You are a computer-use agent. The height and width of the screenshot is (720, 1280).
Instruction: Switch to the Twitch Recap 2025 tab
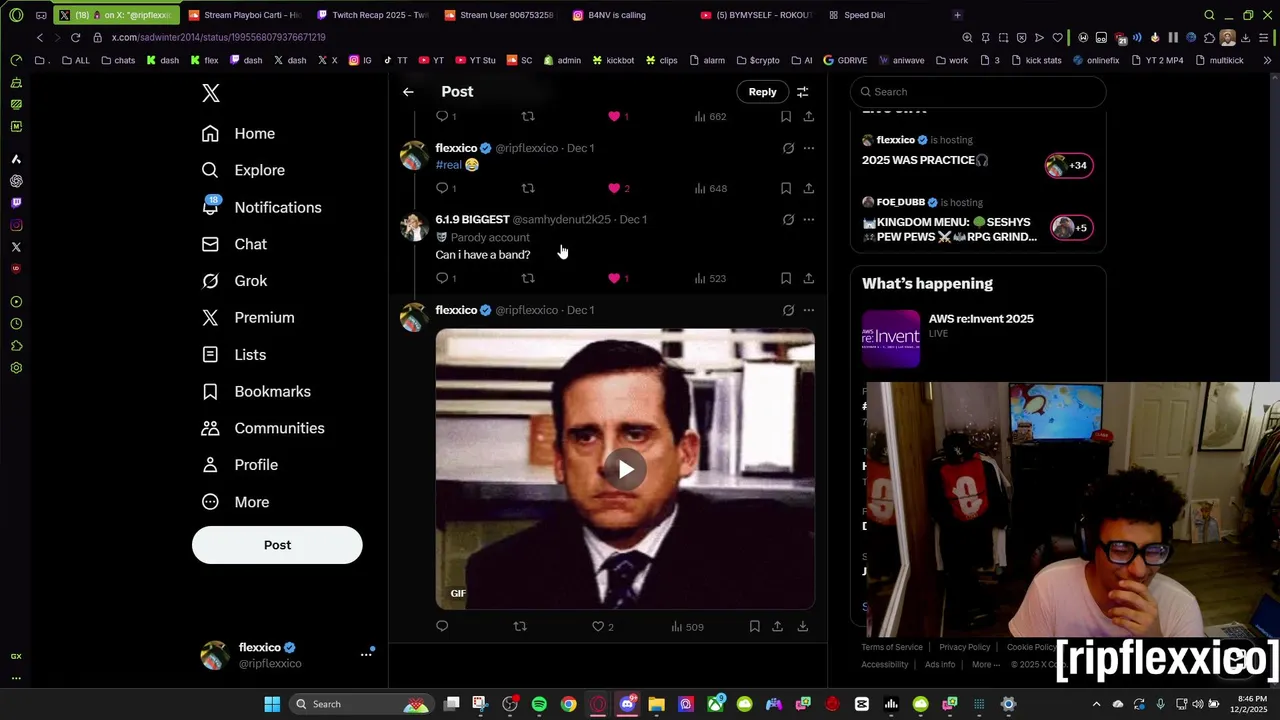(x=372, y=15)
